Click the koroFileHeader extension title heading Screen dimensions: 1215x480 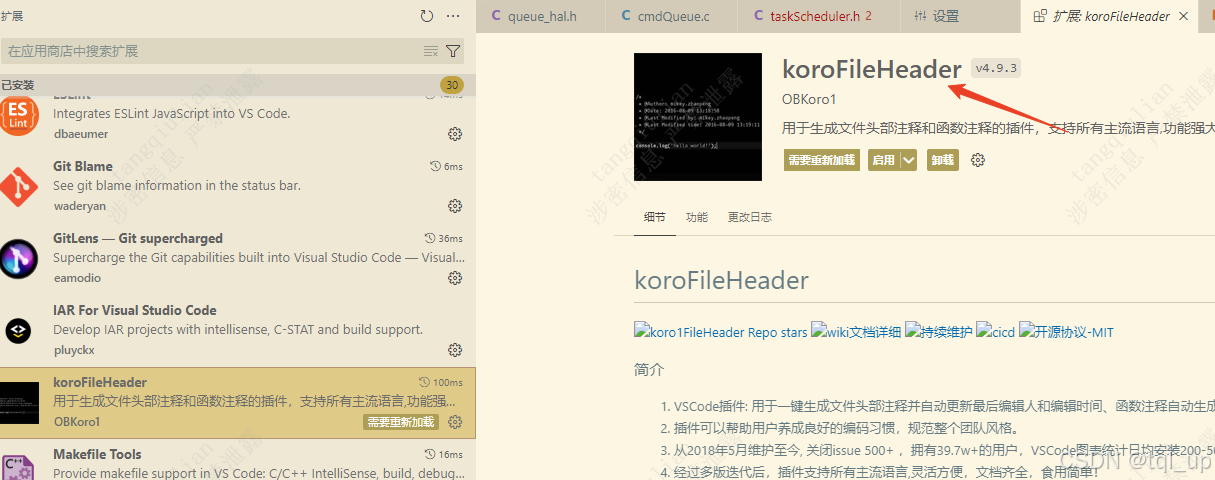point(872,68)
